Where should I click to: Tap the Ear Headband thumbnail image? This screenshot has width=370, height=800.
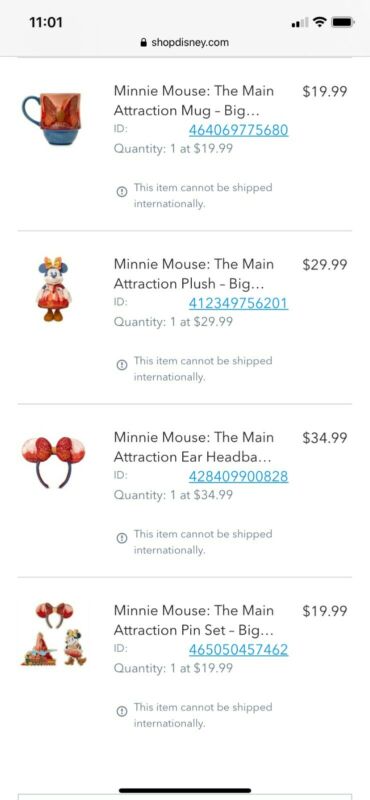coord(53,462)
